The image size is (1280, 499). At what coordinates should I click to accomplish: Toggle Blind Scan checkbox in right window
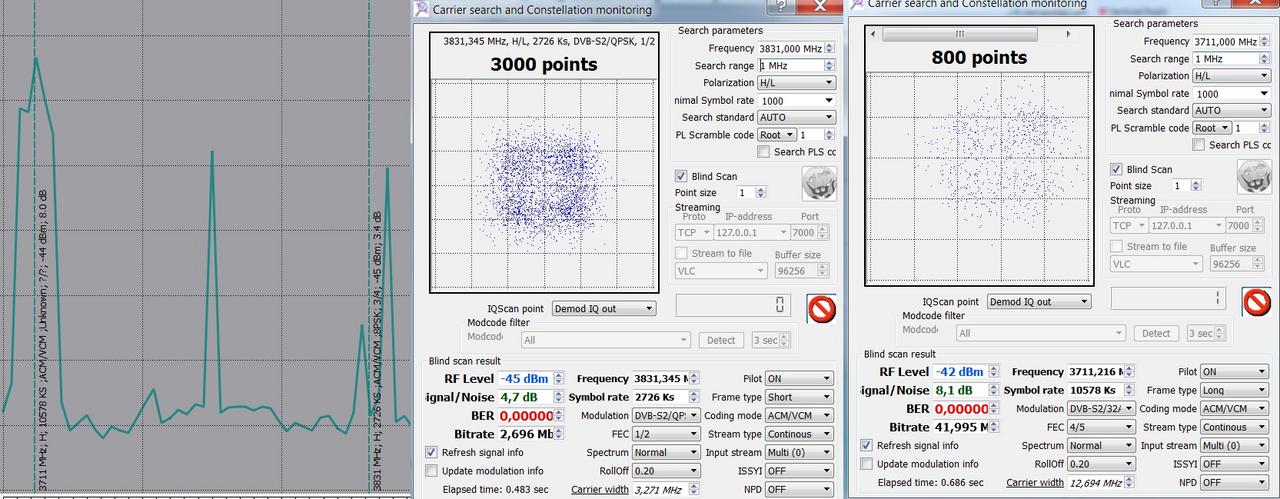1117,169
